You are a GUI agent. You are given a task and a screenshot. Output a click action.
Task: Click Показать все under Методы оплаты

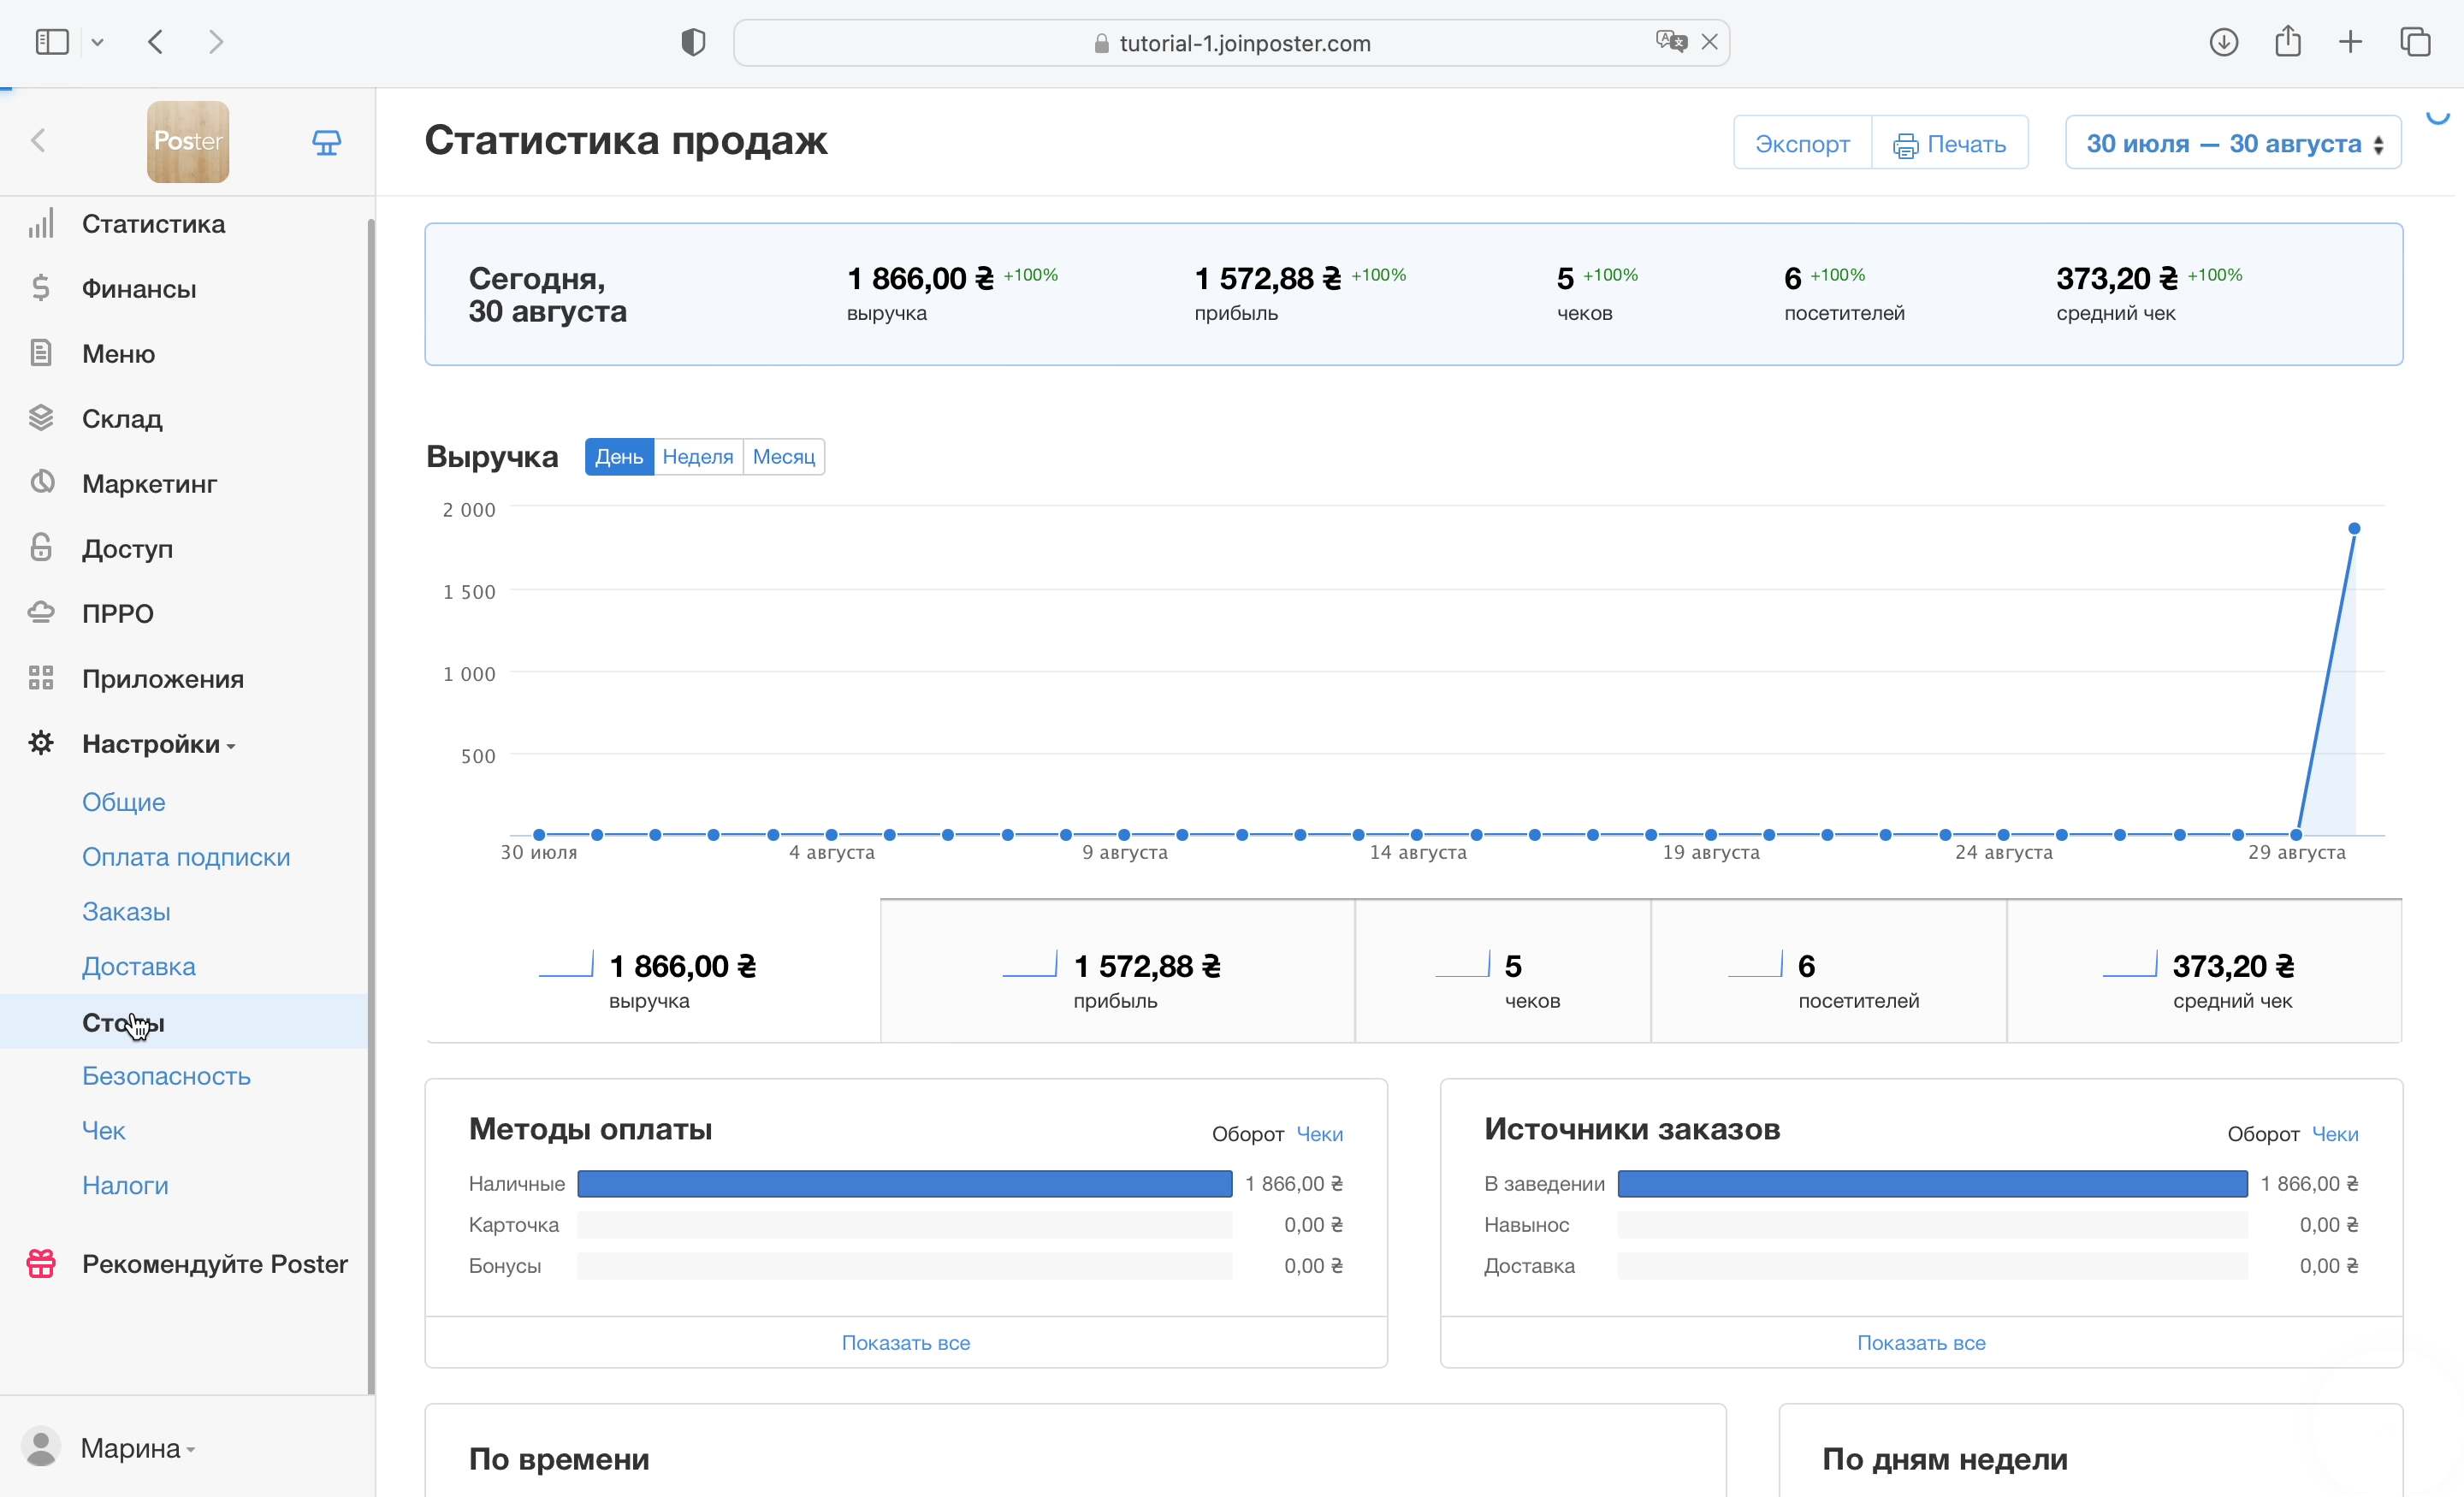coord(905,1342)
